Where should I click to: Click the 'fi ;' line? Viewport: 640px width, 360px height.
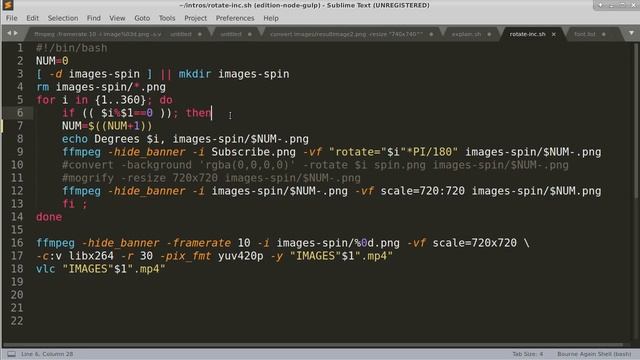(x=75, y=204)
